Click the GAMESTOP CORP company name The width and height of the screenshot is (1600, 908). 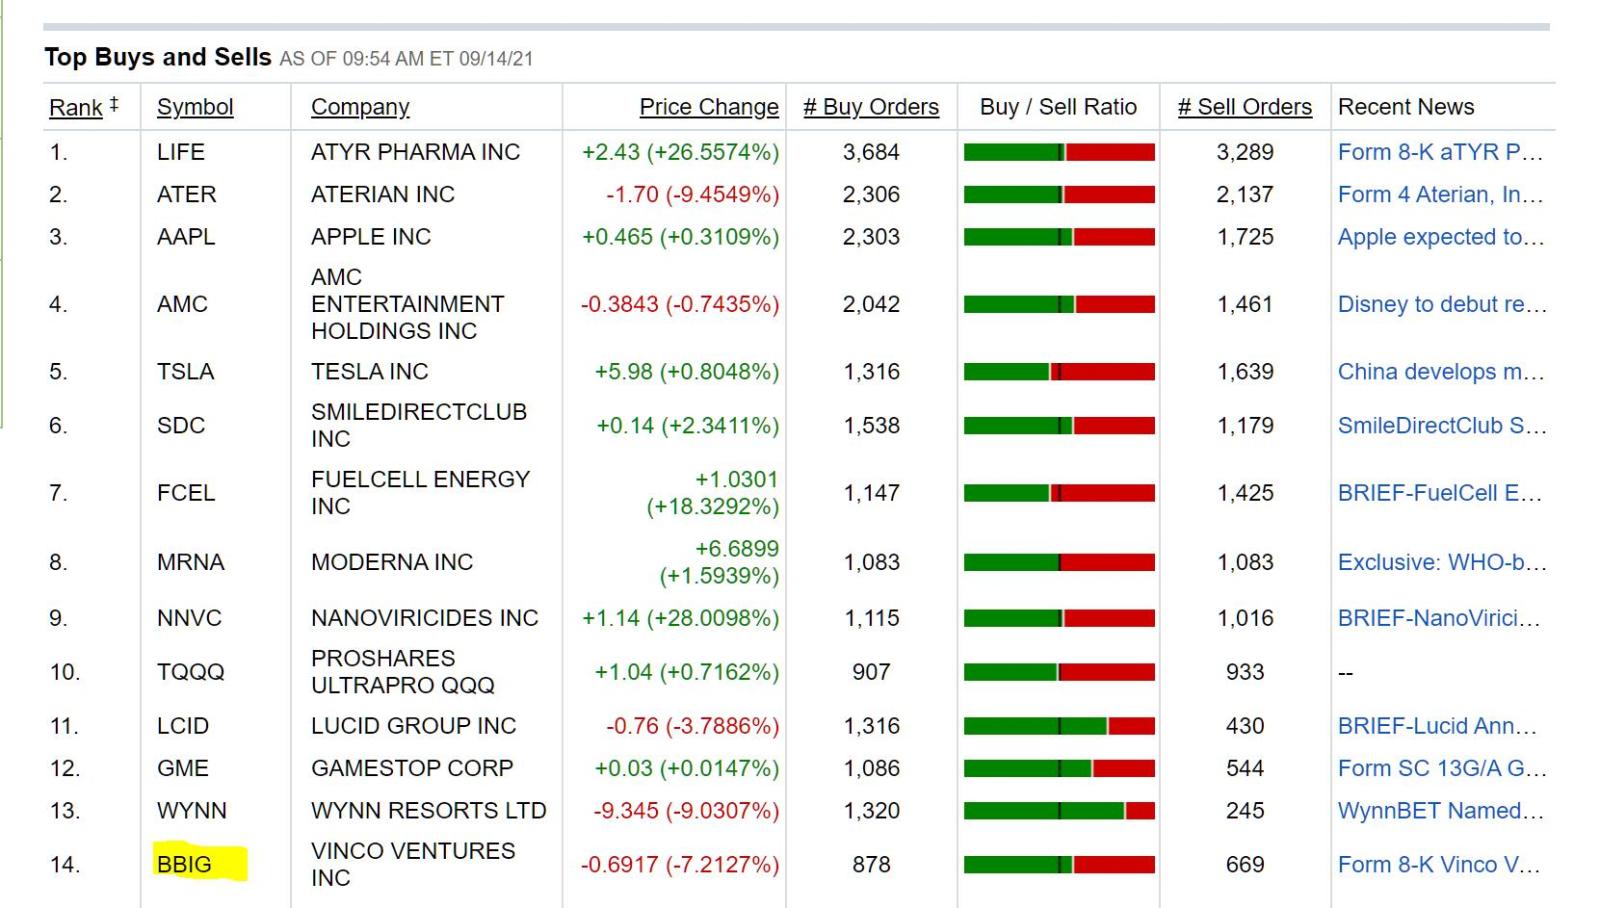coord(412,768)
